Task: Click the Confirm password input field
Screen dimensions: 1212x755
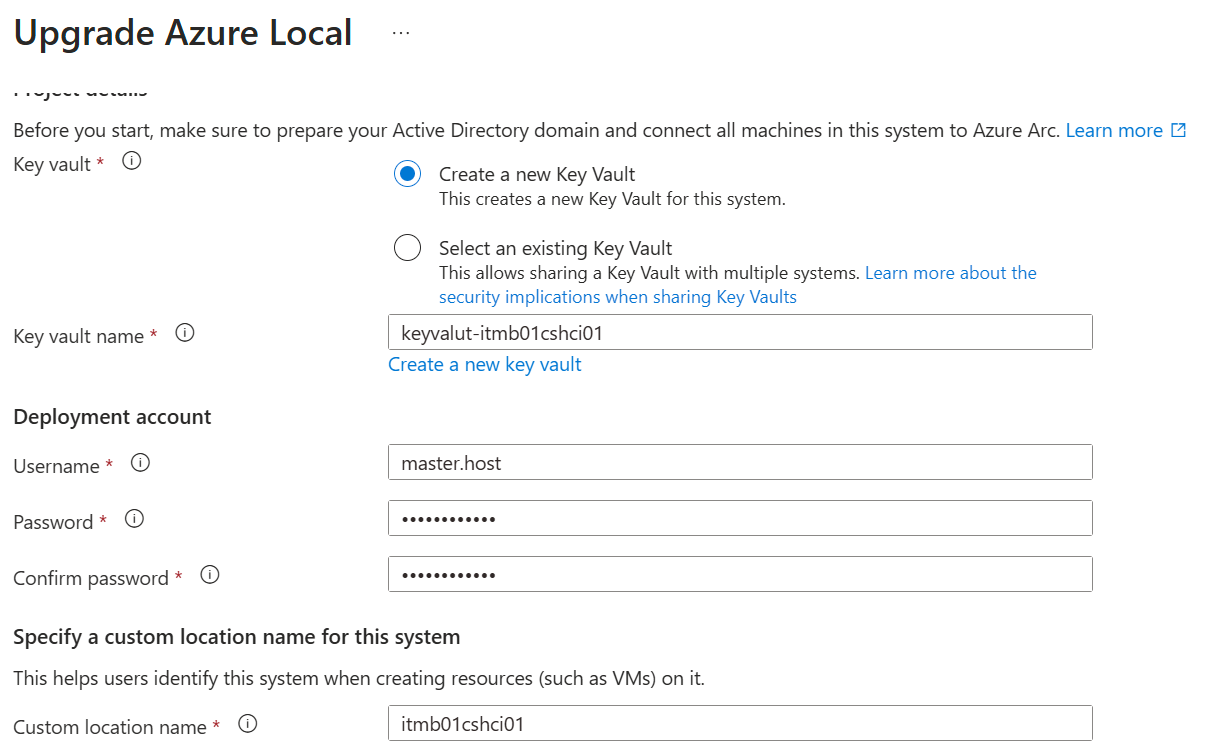Action: (740, 574)
